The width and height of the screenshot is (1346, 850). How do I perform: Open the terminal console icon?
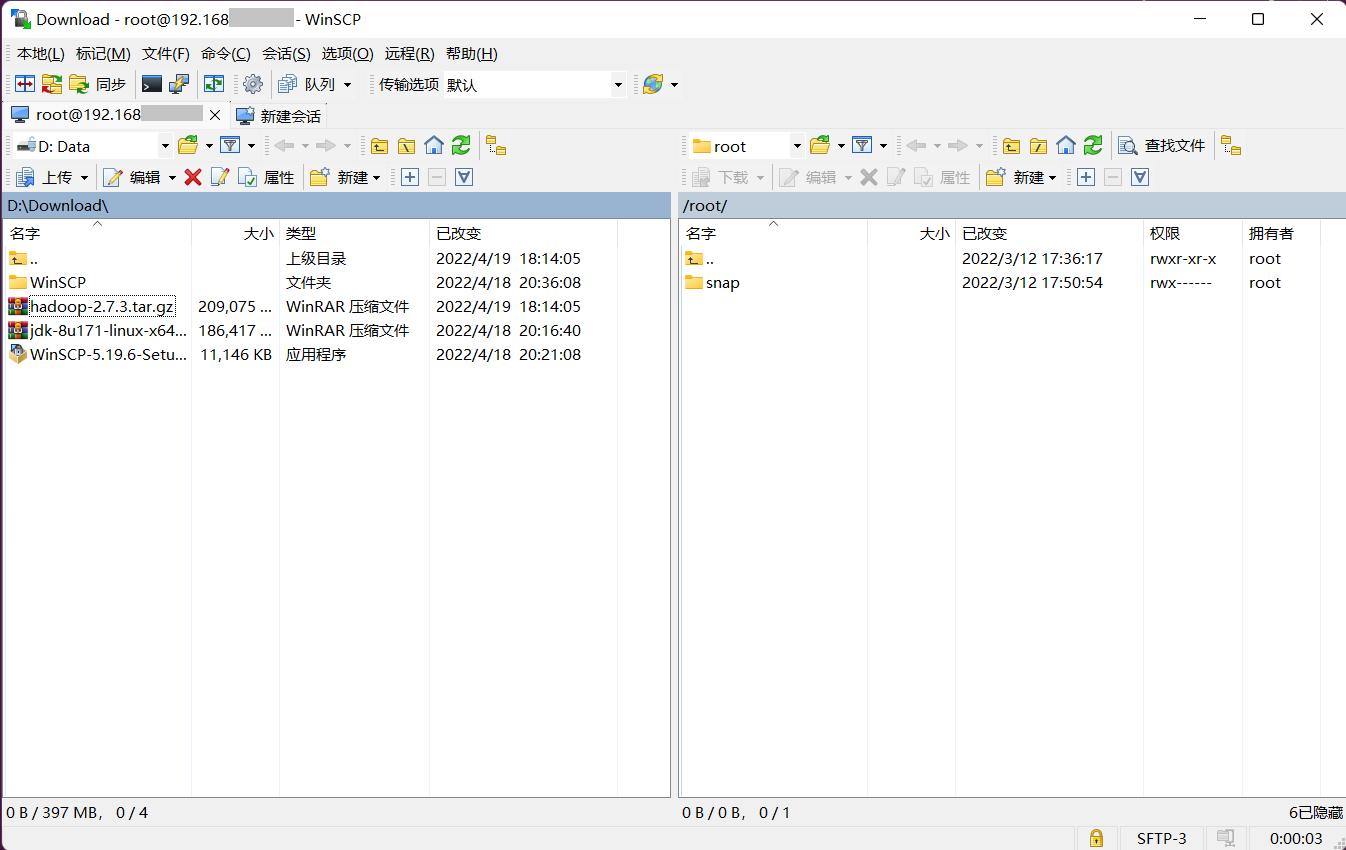point(152,85)
